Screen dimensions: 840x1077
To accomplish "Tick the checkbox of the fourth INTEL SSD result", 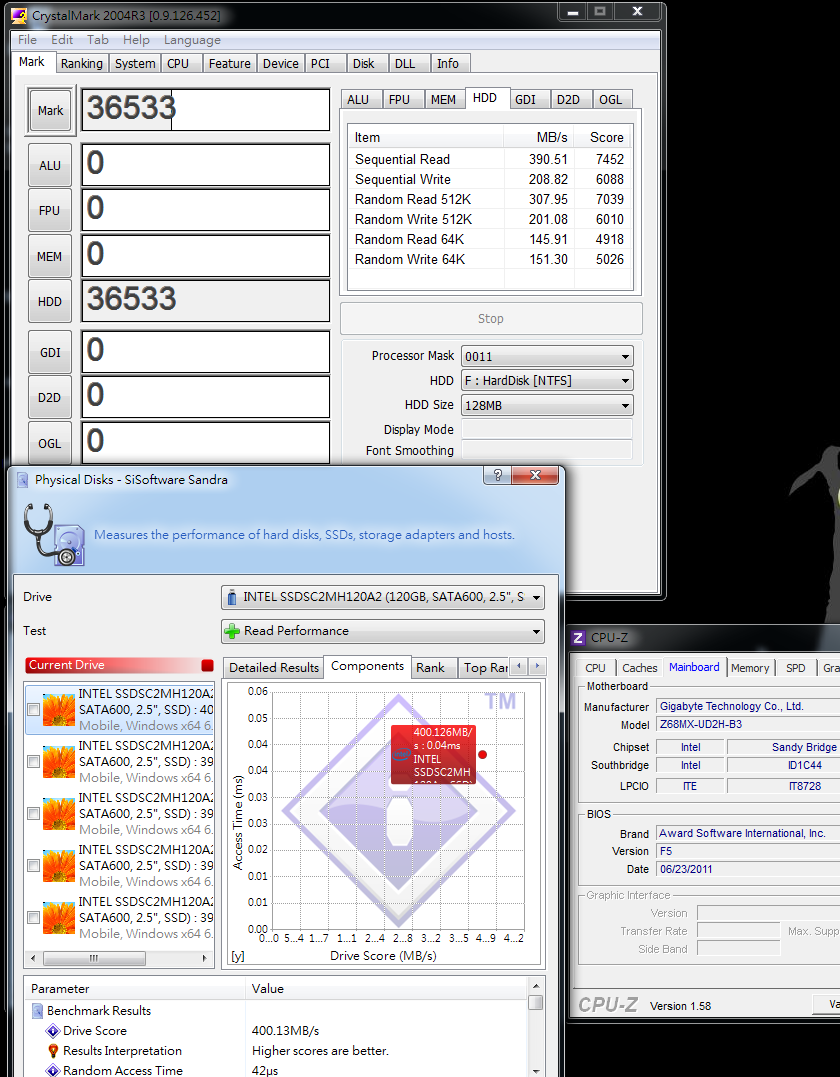I will (33, 865).
